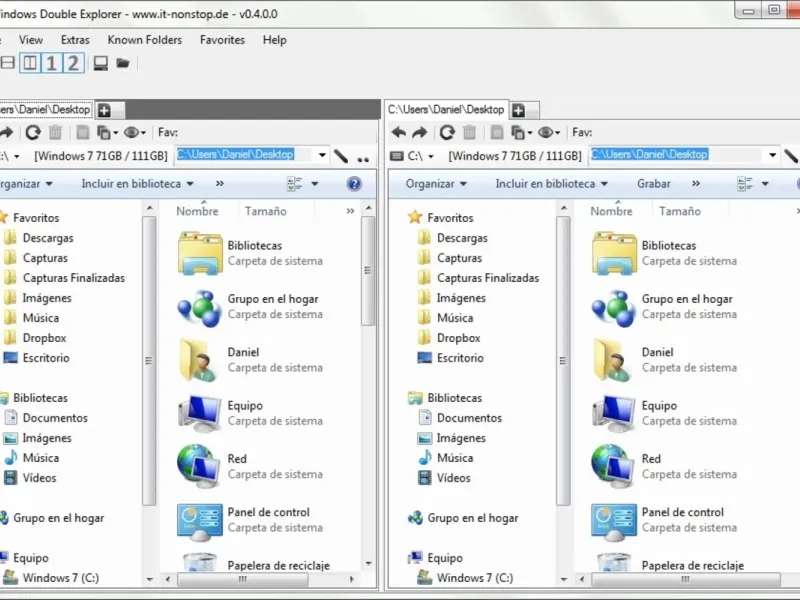The height and width of the screenshot is (600, 800).
Task: Select the left pane Desktop tab
Action: (45, 110)
